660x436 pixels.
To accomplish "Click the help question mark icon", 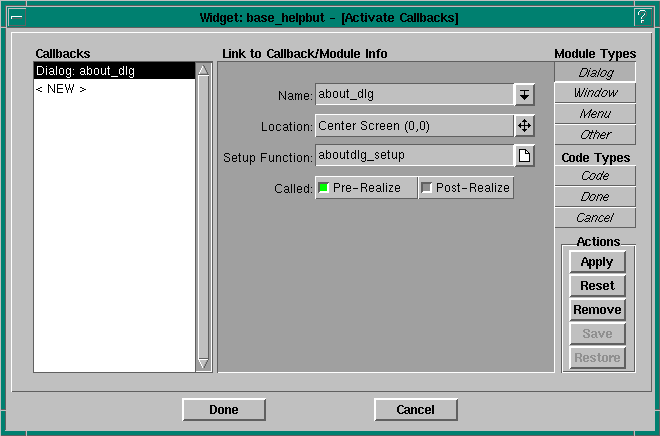I will [641, 16].
